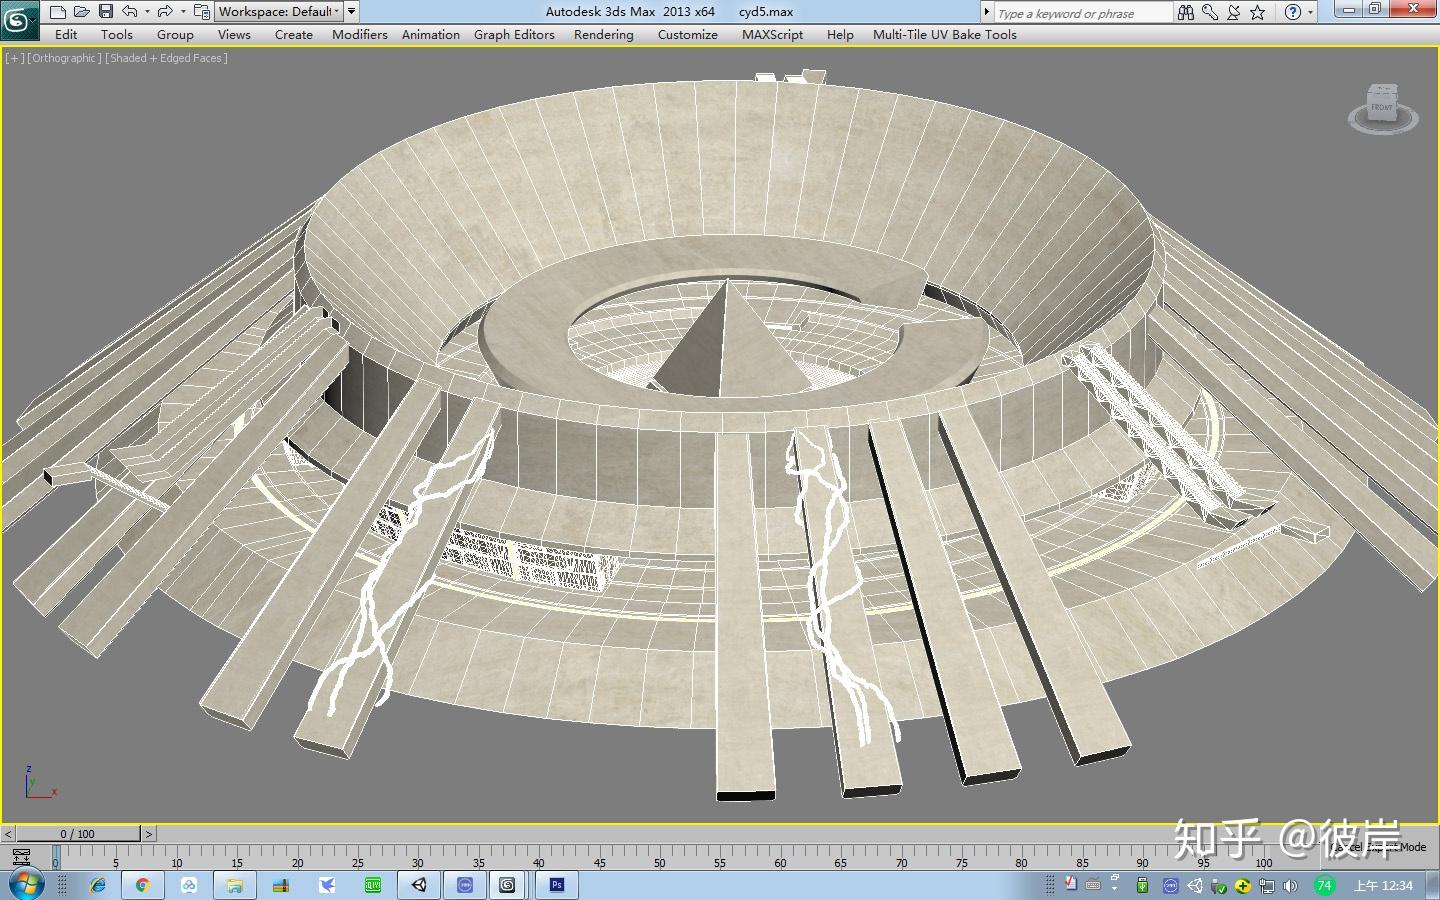Create a new scene with New icon
This screenshot has width=1440, height=900.
tap(58, 12)
